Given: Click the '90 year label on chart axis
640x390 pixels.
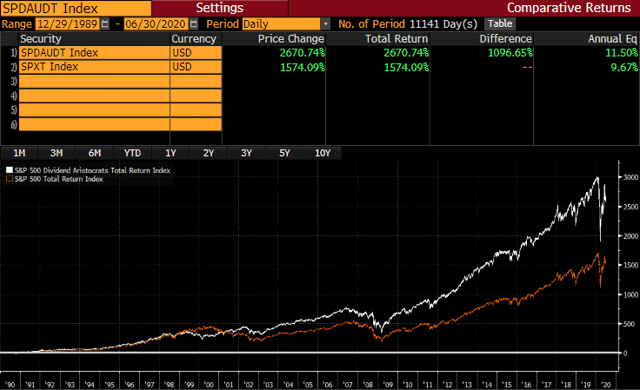Looking at the screenshot, I should point(10,384).
